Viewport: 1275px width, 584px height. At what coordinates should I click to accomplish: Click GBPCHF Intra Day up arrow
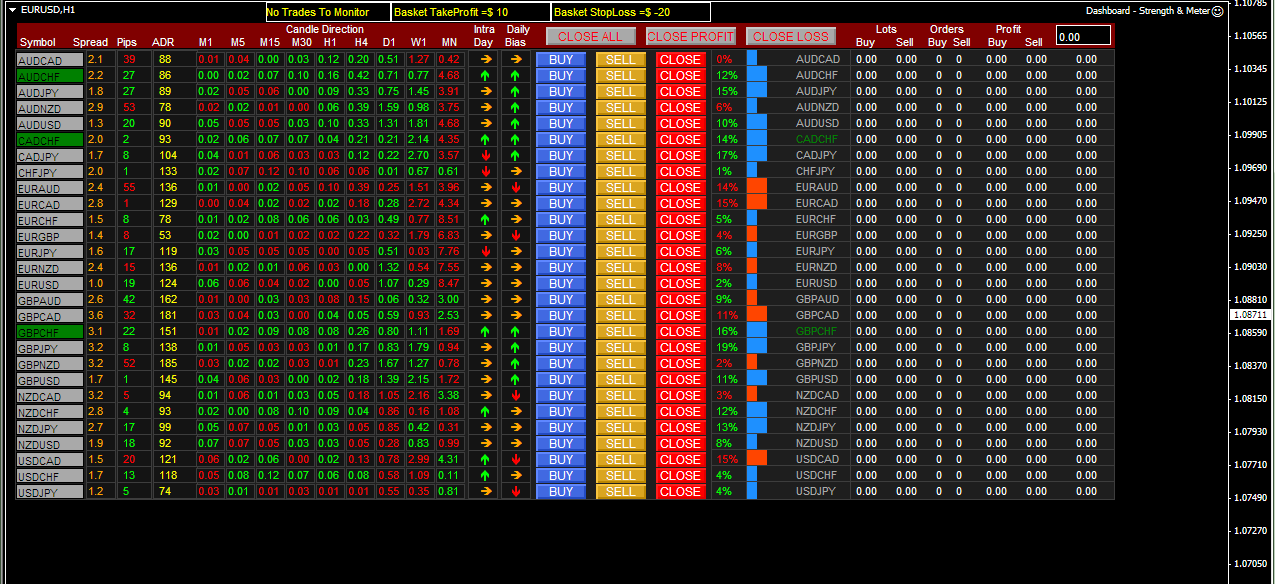coord(485,331)
